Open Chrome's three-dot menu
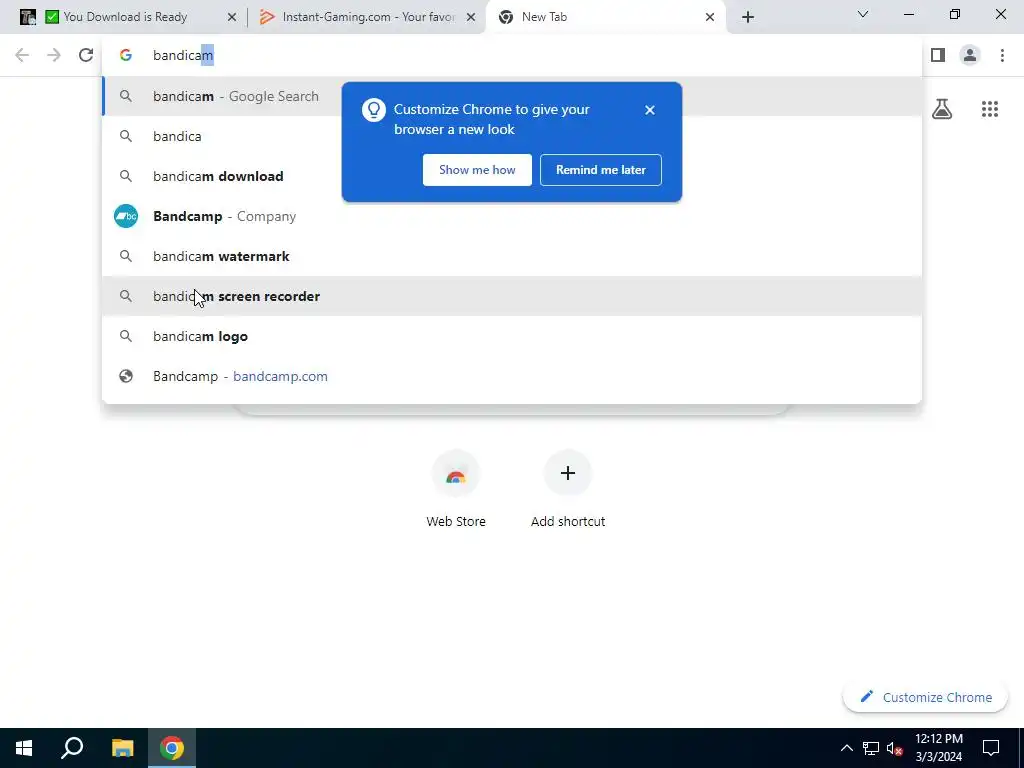The image size is (1024, 768). pos(1002,55)
